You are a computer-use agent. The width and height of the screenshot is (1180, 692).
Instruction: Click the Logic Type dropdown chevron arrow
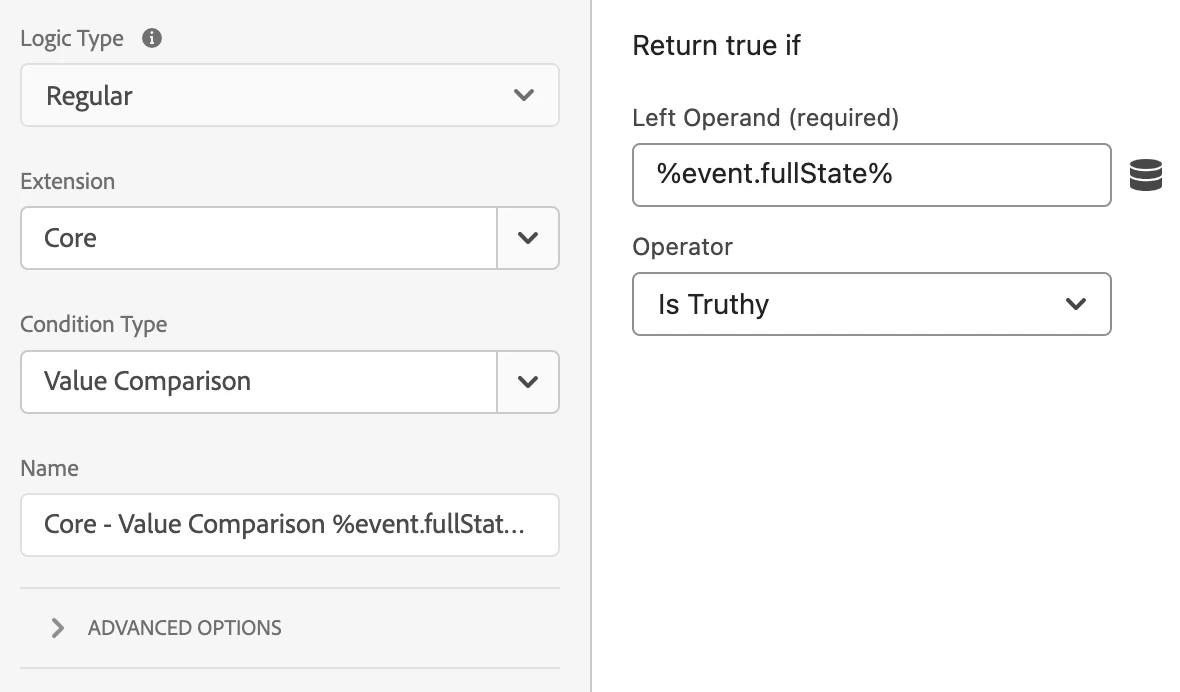pos(523,96)
